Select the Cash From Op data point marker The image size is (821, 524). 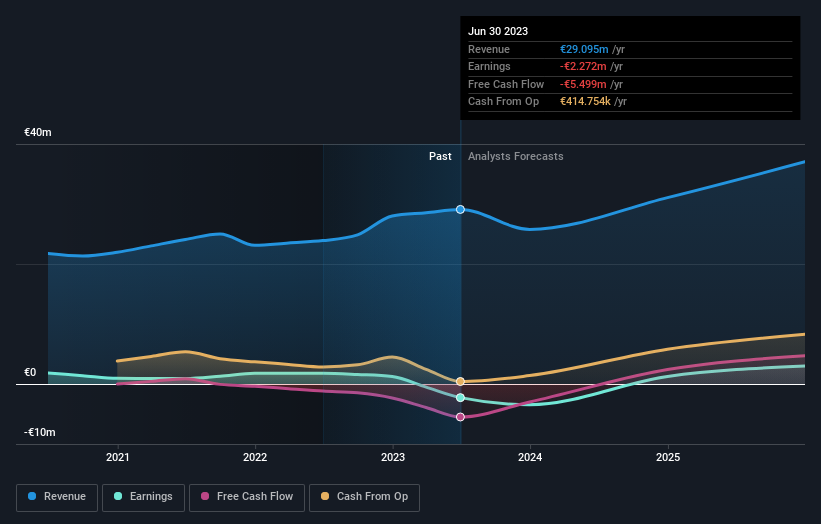tap(460, 382)
